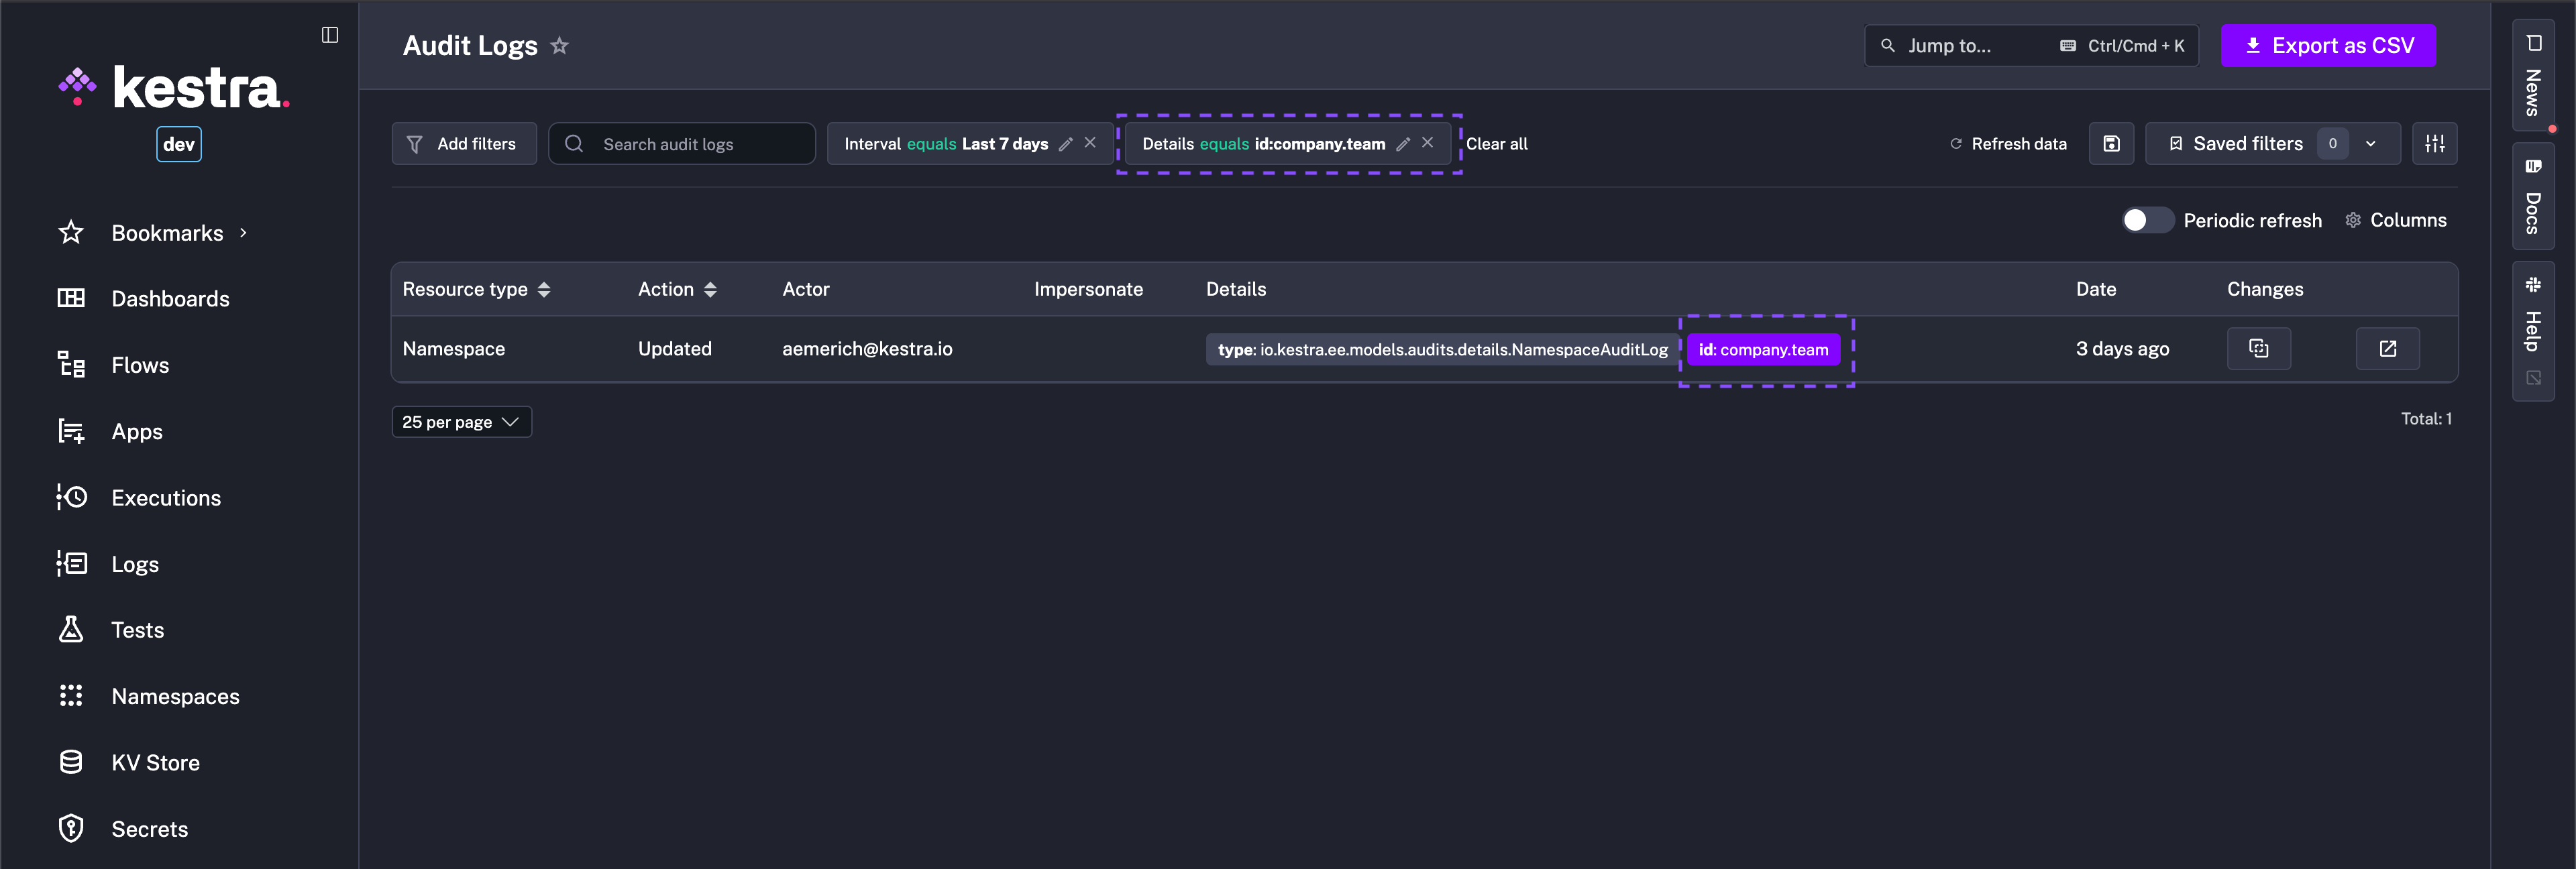Screen dimensions: 2576x869
Task: Expand the Saved filters dropdown
Action: click(2370, 143)
